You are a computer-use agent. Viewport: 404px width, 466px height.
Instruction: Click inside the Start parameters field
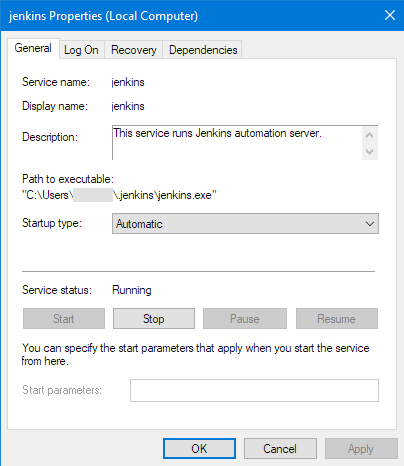(x=254, y=390)
